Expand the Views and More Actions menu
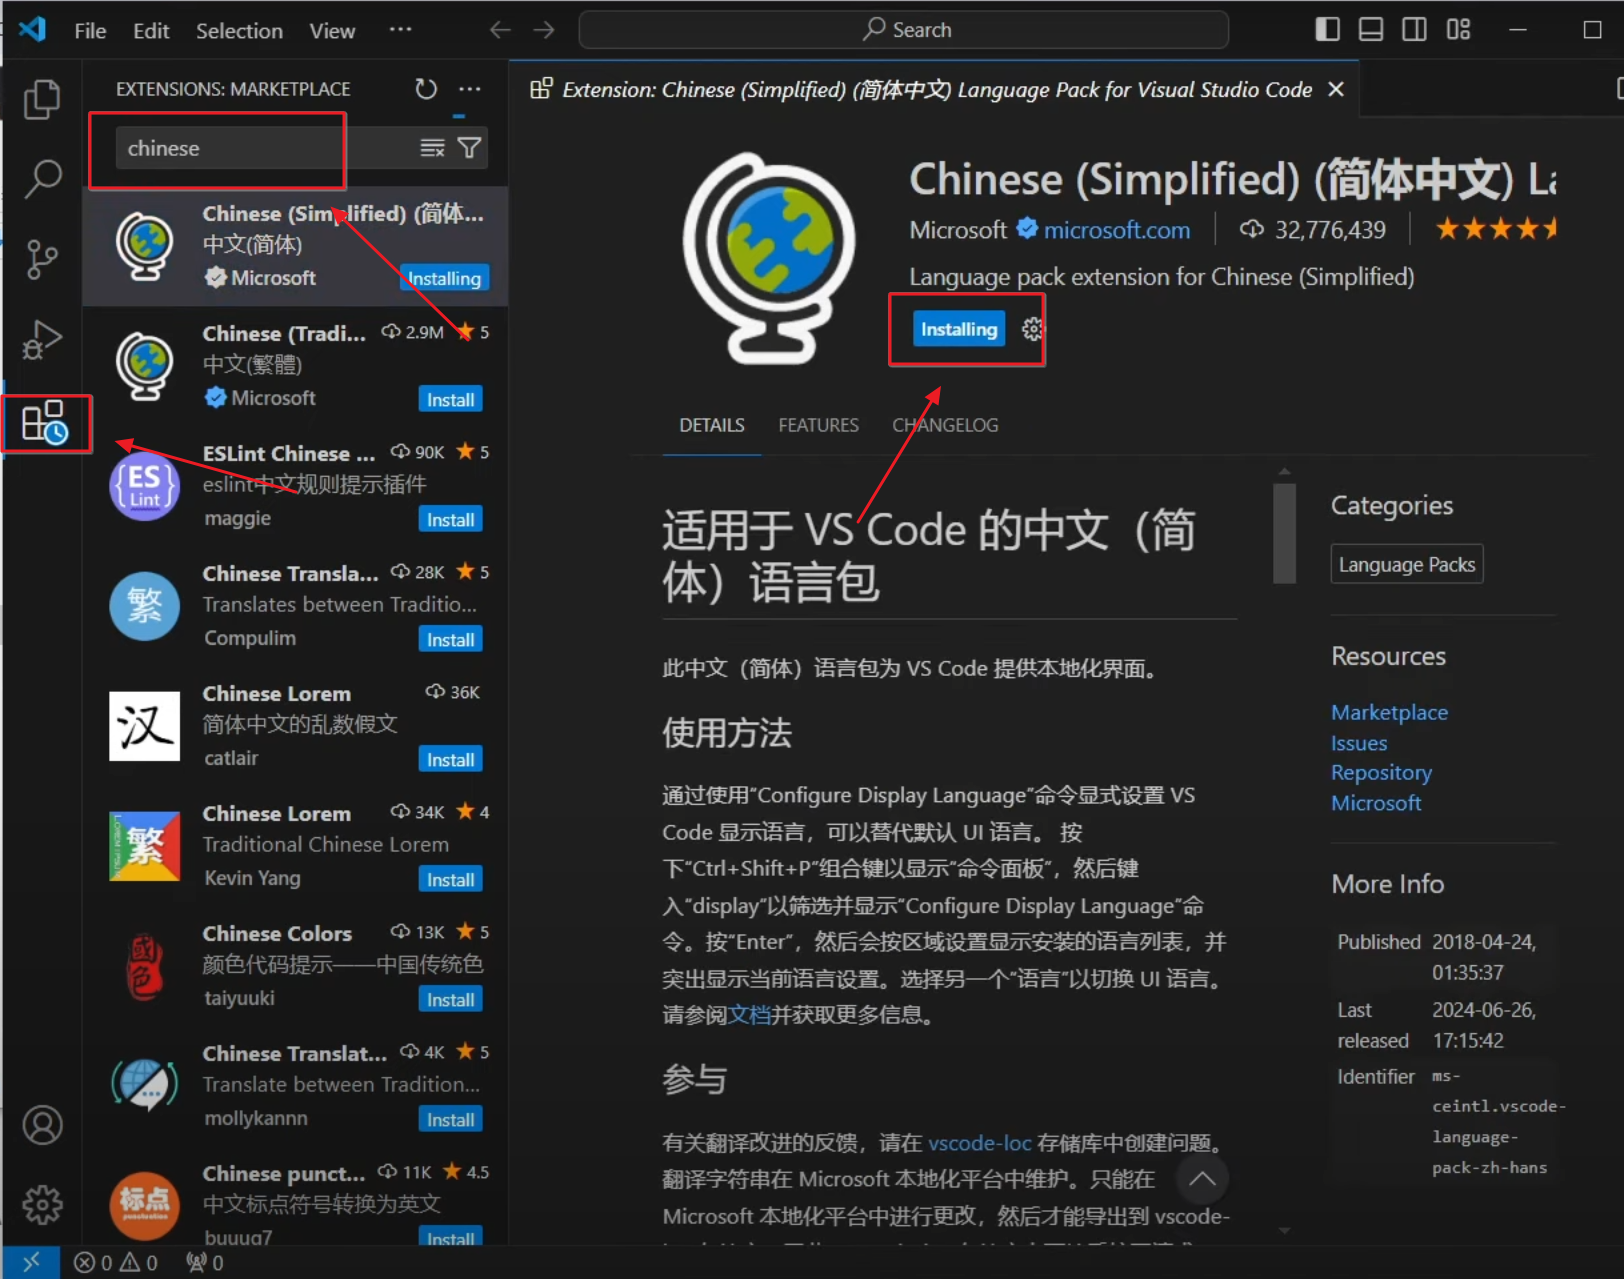Image resolution: width=1624 pixels, height=1279 pixels. 469,89
